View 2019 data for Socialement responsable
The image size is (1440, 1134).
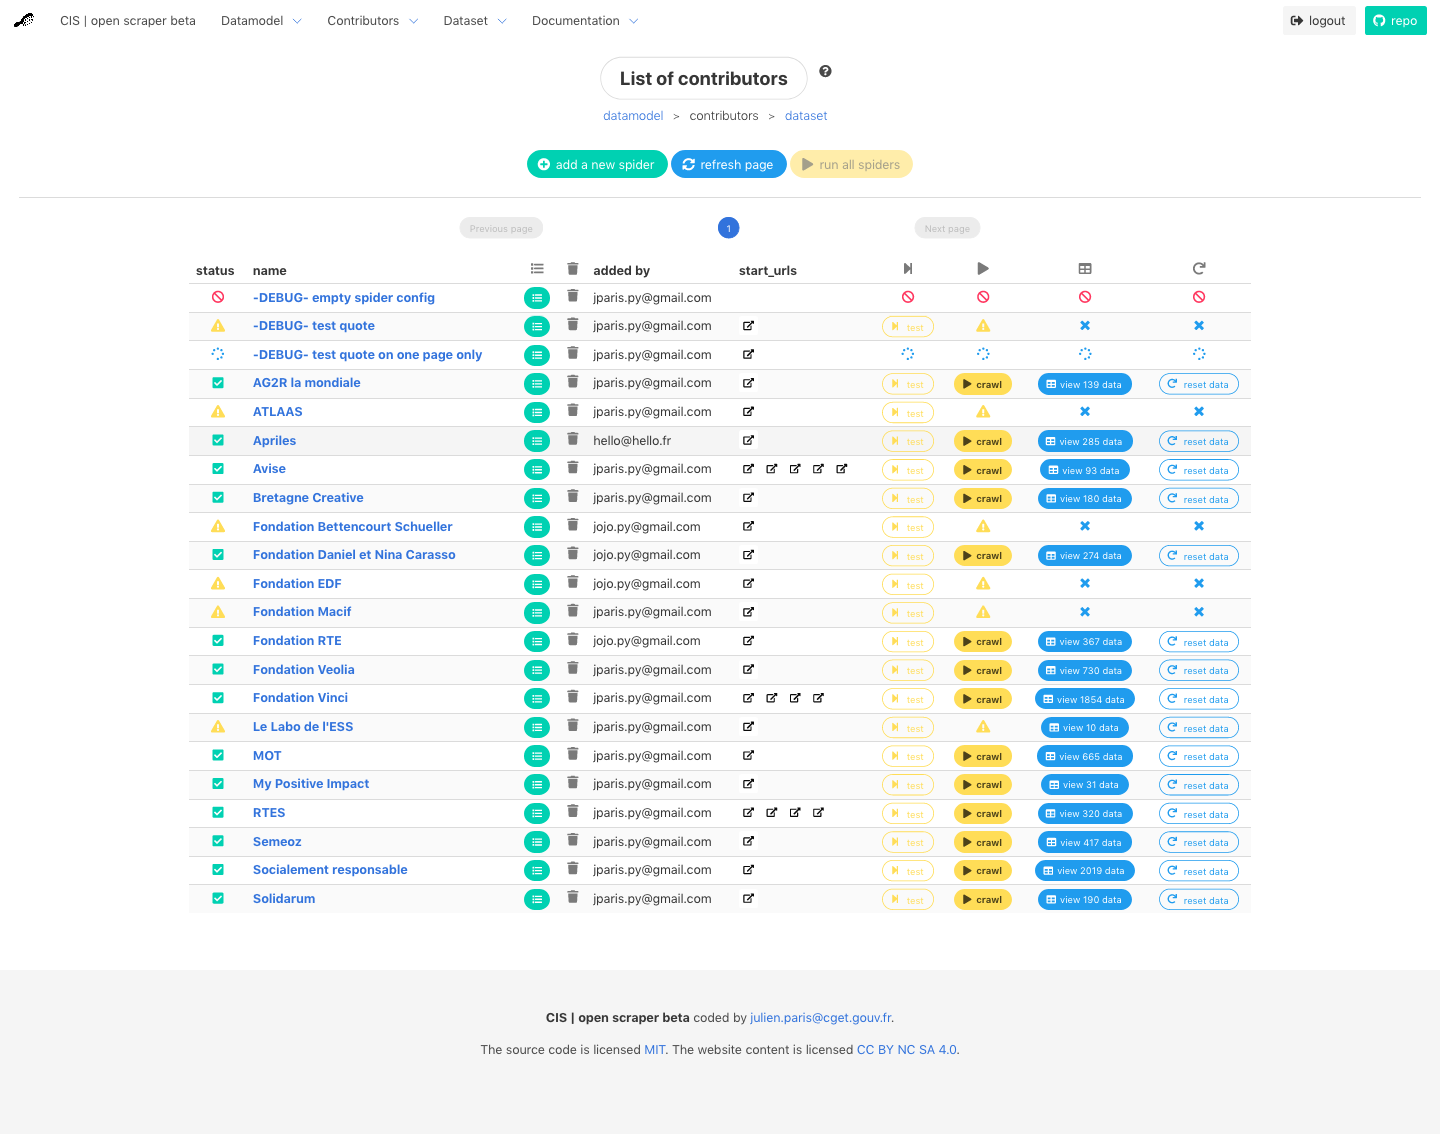tap(1085, 871)
